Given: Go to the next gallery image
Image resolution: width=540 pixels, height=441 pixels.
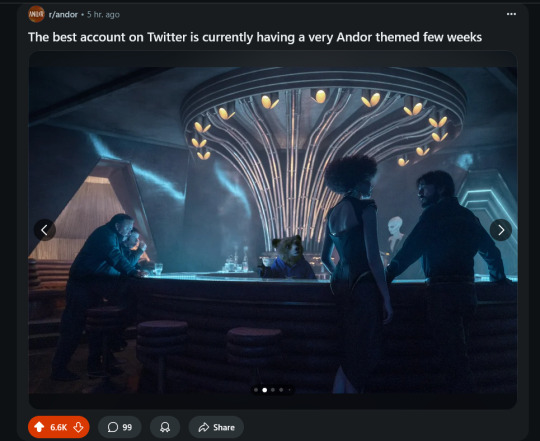Looking at the screenshot, I should pos(501,230).
